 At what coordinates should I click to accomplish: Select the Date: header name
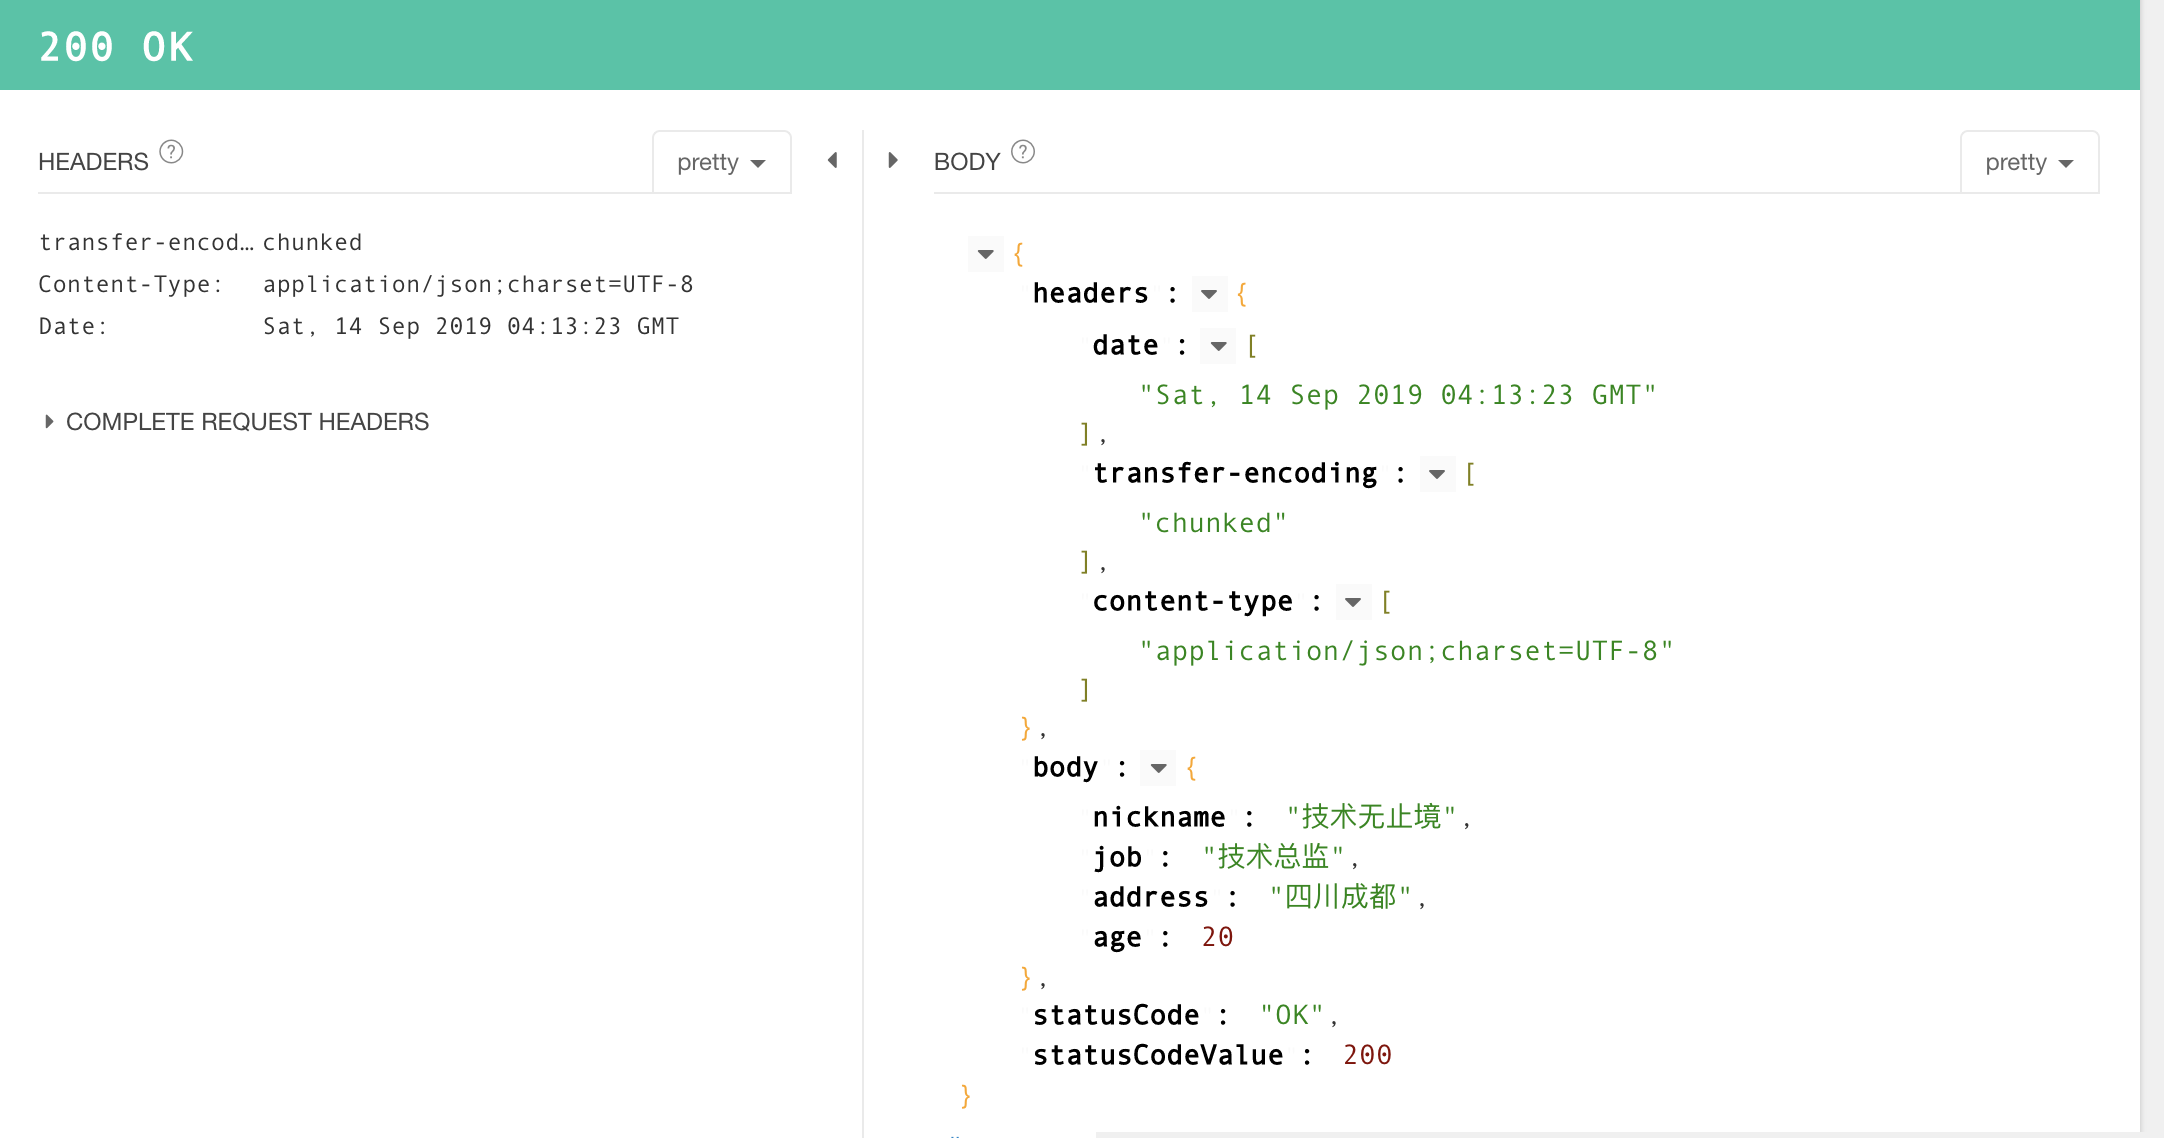(73, 326)
